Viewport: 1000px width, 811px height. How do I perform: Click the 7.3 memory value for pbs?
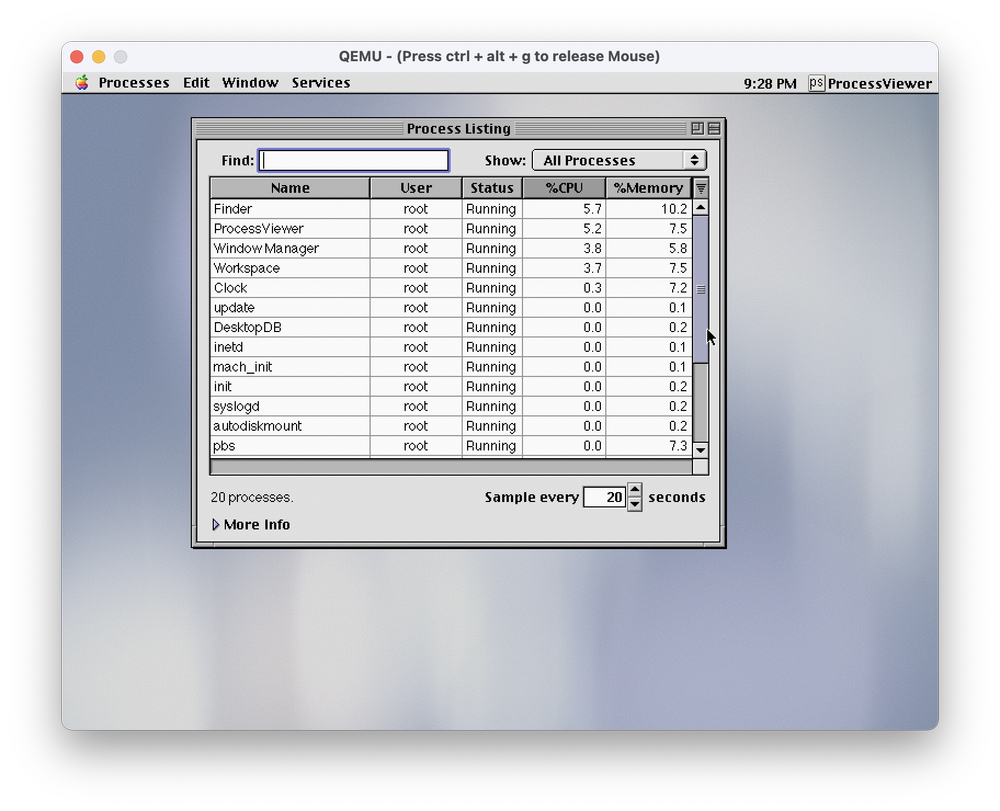point(679,446)
